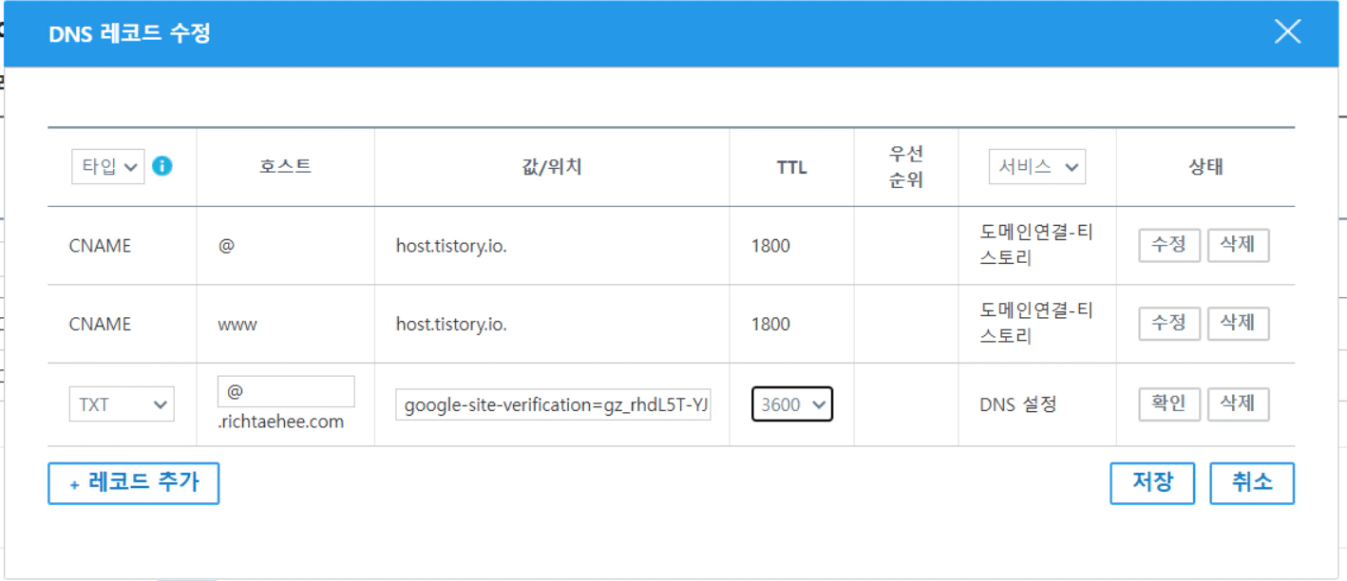
Task: Select the first host.tistory.io. value cell
Action: [x=451, y=245]
